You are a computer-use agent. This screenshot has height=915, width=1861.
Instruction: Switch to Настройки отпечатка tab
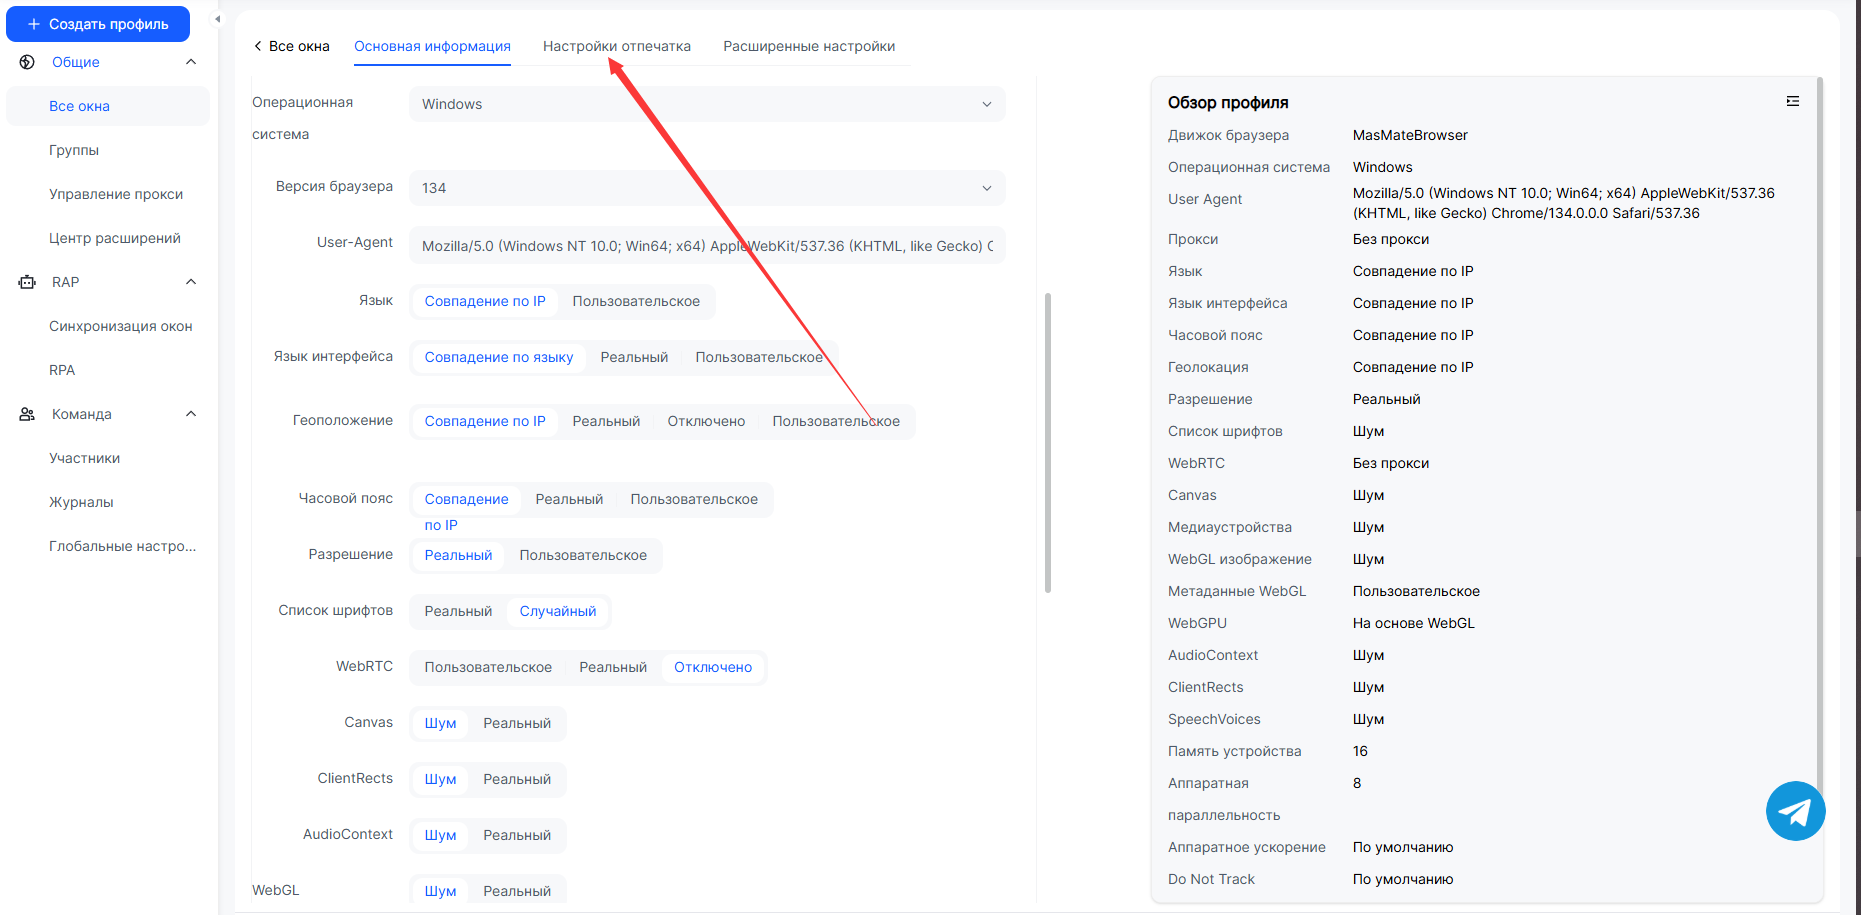[616, 46]
